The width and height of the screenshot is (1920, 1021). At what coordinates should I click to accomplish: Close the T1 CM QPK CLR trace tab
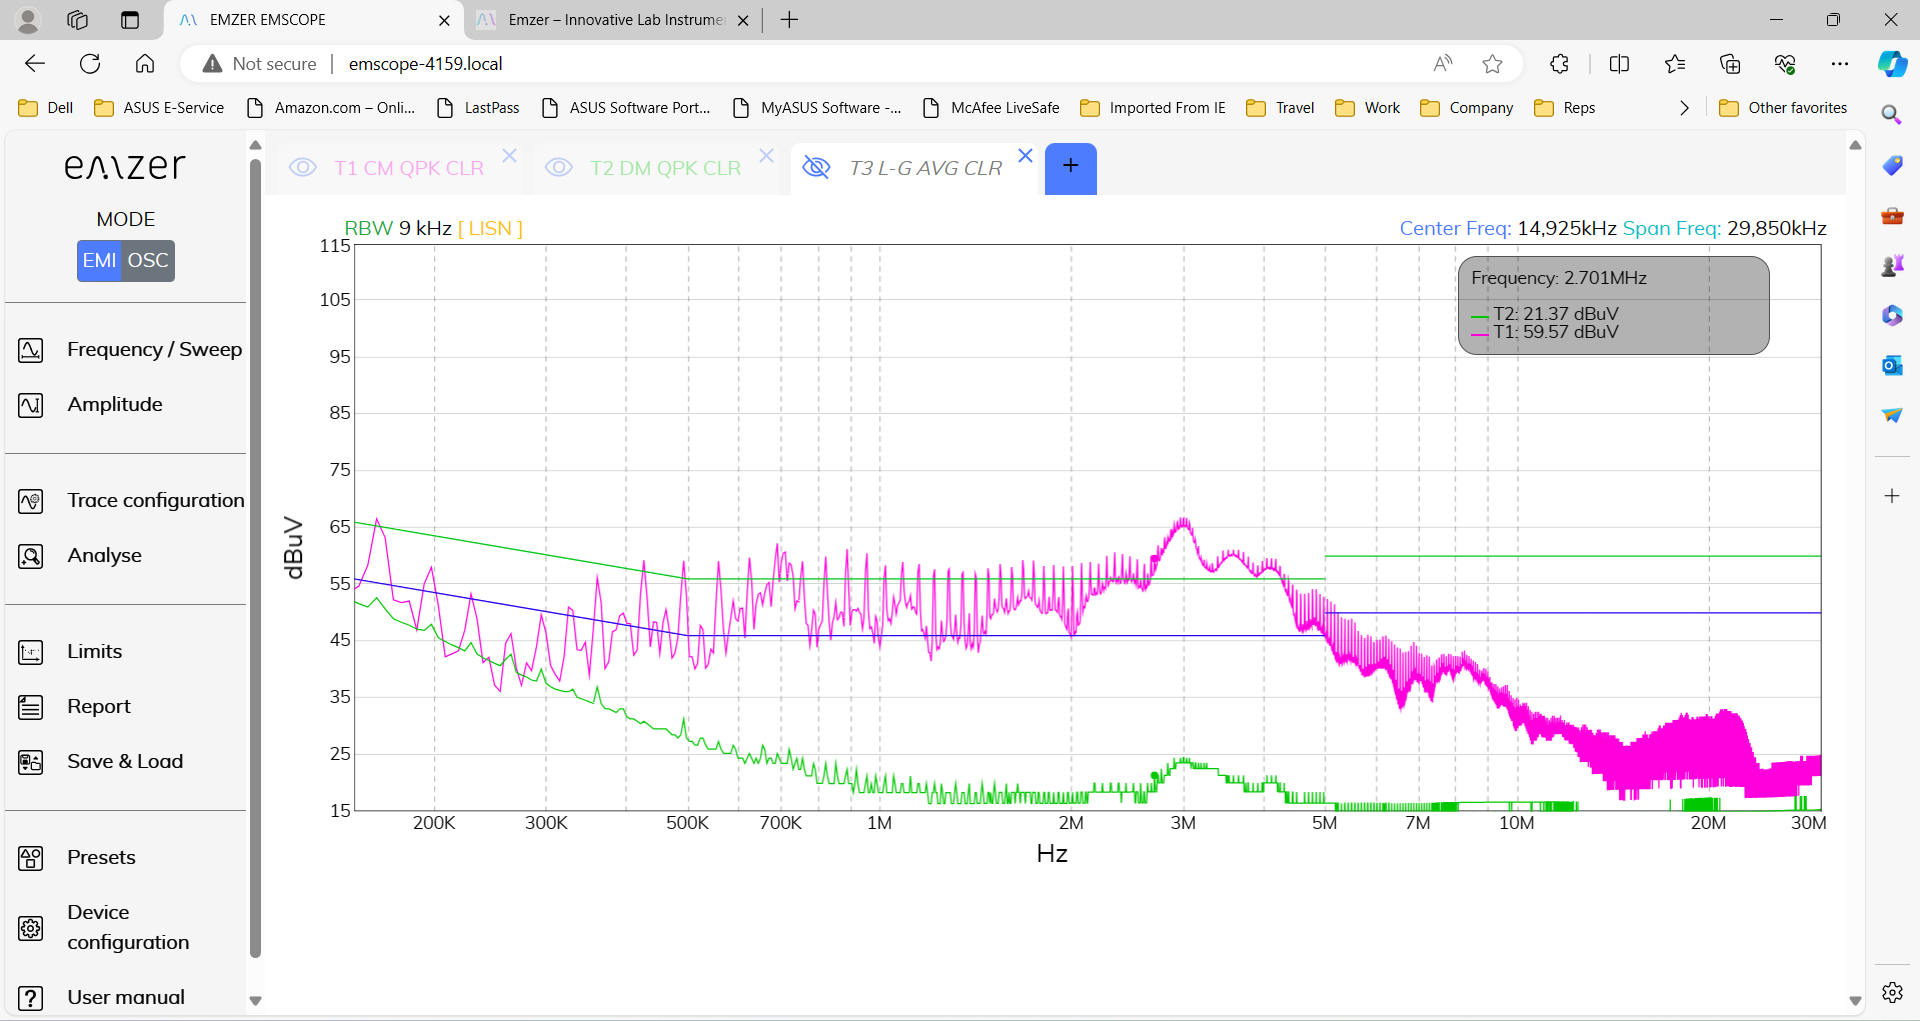tap(510, 155)
